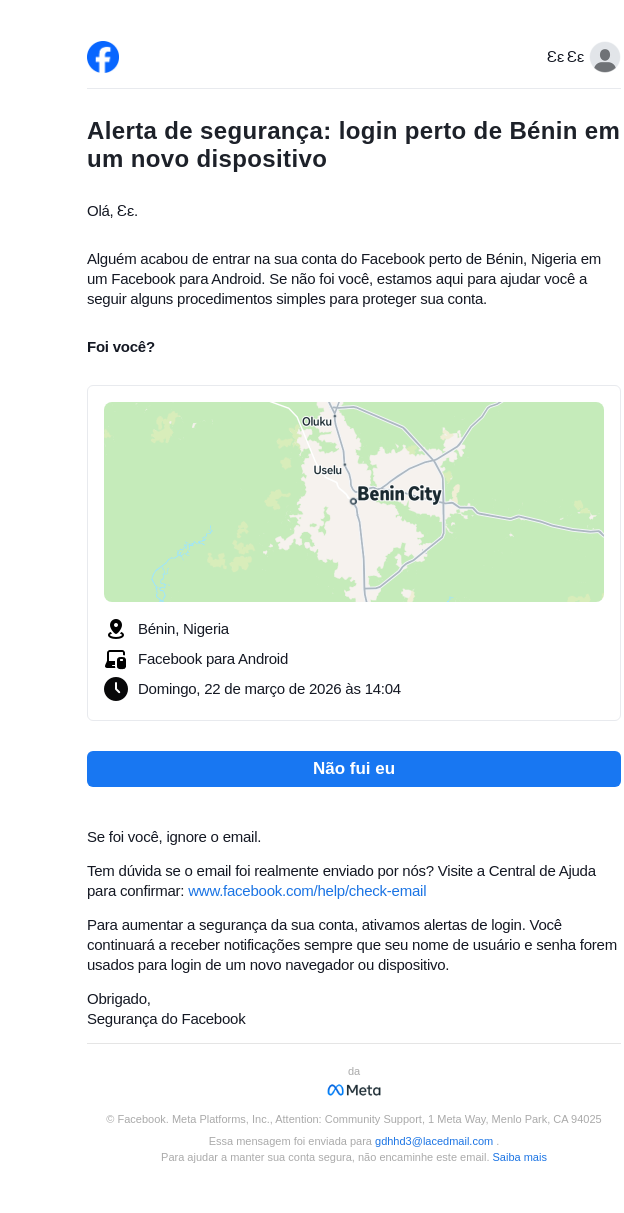Screen dimensions: 624x1213
Task: Click the 'Bénin, Nigeria' location text
Action: [183, 629]
